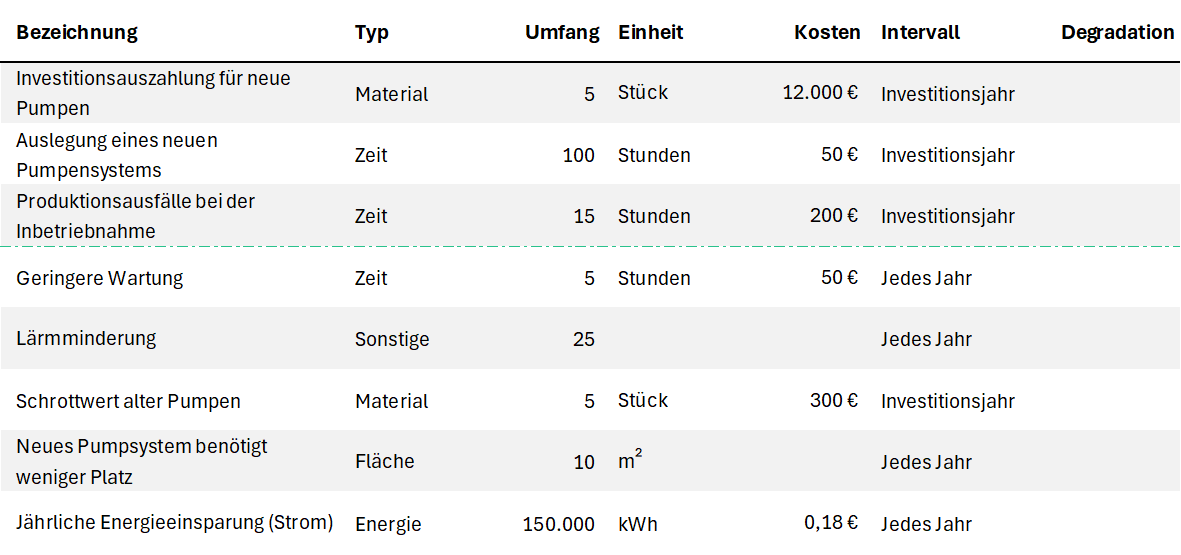Click the 'Lärmminderung' row label
This screenshot has width=1181, height=555.
86,338
